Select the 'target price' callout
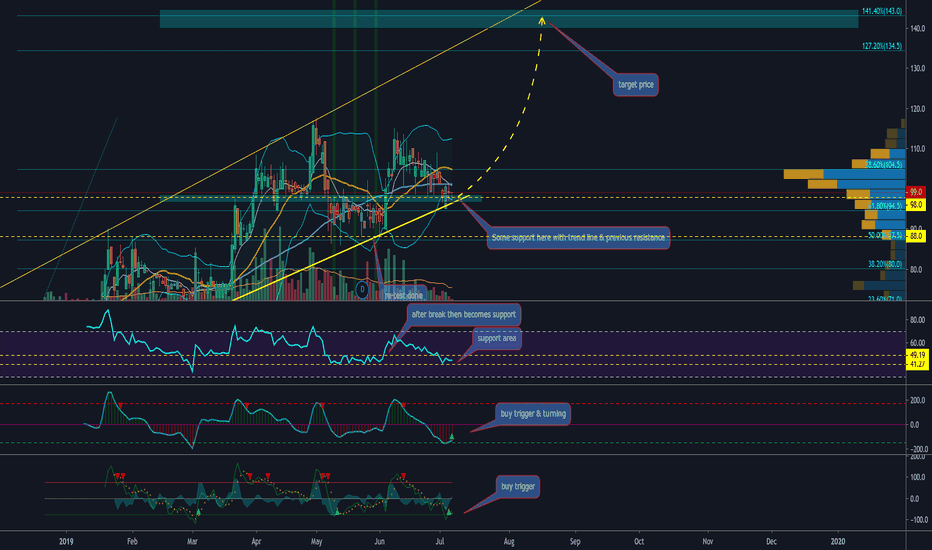The image size is (932, 550). tap(635, 84)
